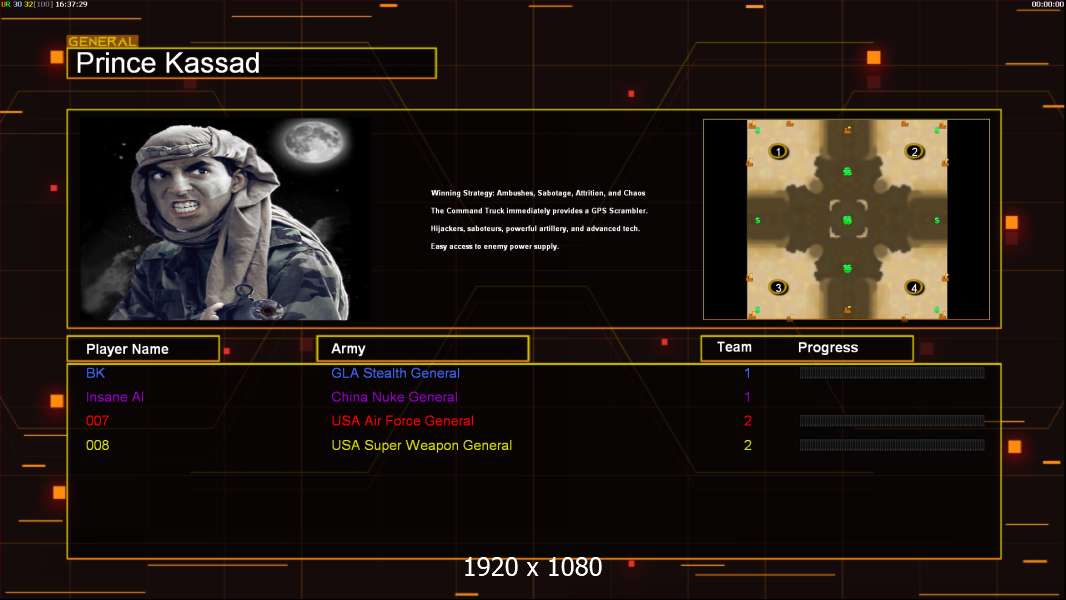Select start position 2 on minimap
Viewport: 1066px width, 600px height.
(x=914, y=151)
